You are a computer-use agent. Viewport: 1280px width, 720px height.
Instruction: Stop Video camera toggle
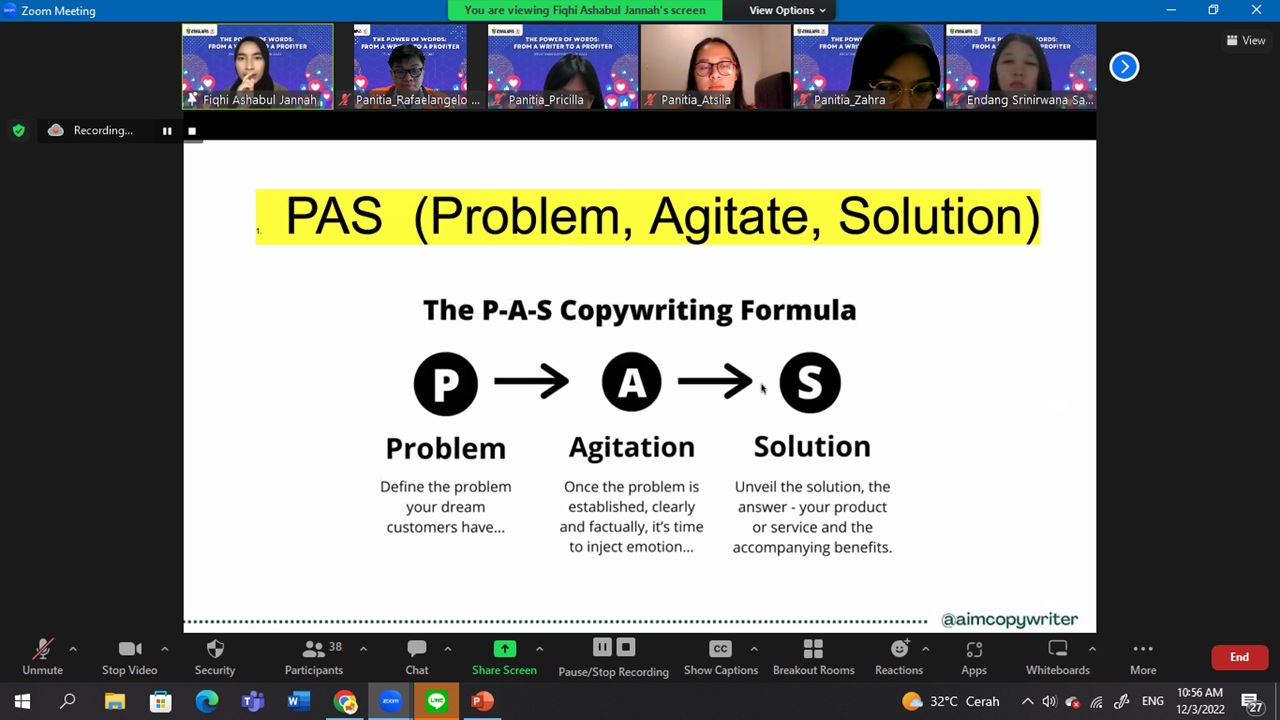(129, 656)
